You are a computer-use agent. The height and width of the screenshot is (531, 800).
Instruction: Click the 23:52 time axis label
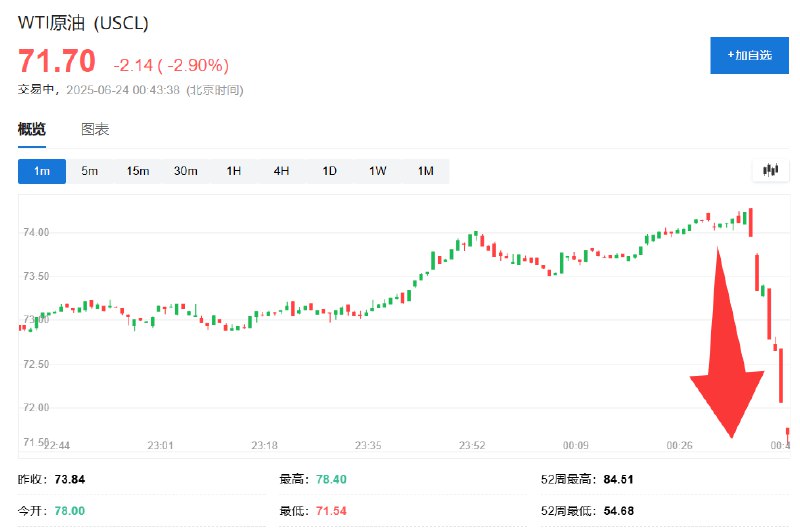(x=472, y=445)
